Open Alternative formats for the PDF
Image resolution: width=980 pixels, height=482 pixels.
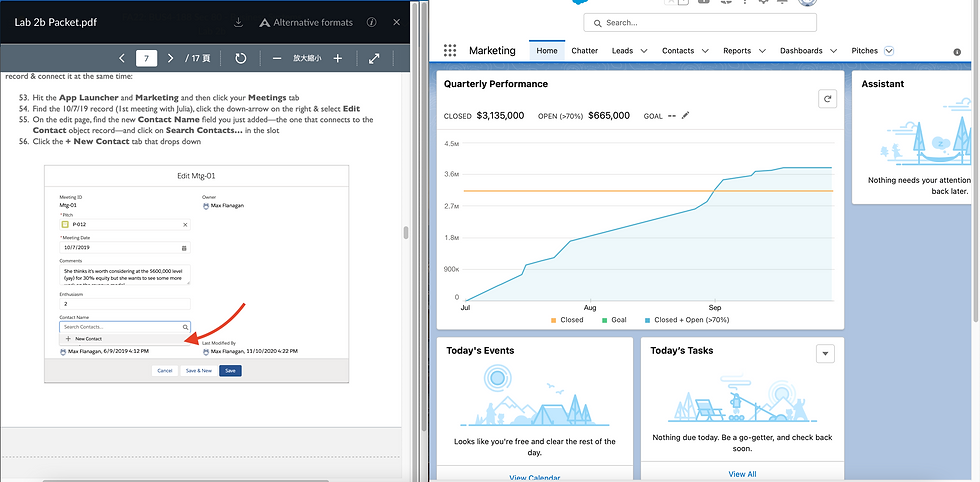[306, 23]
